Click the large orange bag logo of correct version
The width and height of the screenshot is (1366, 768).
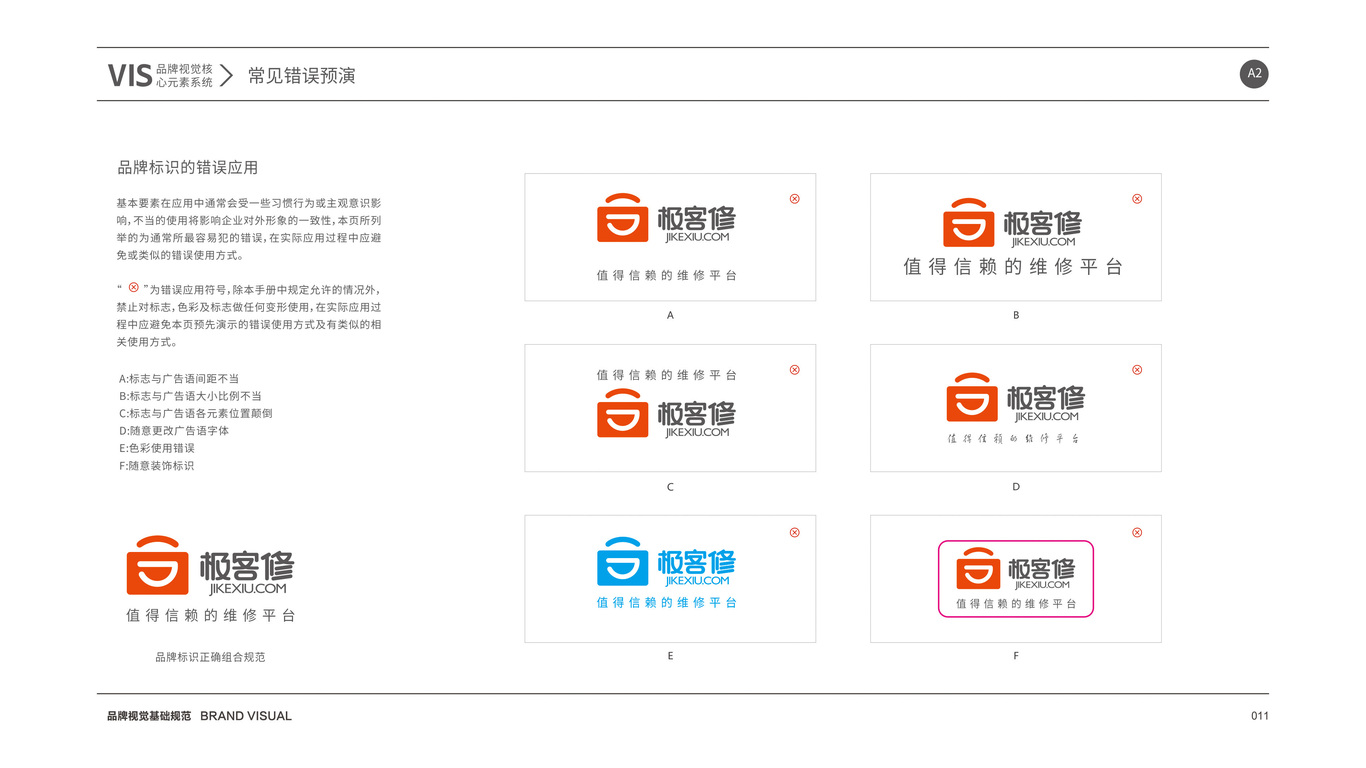tap(158, 566)
